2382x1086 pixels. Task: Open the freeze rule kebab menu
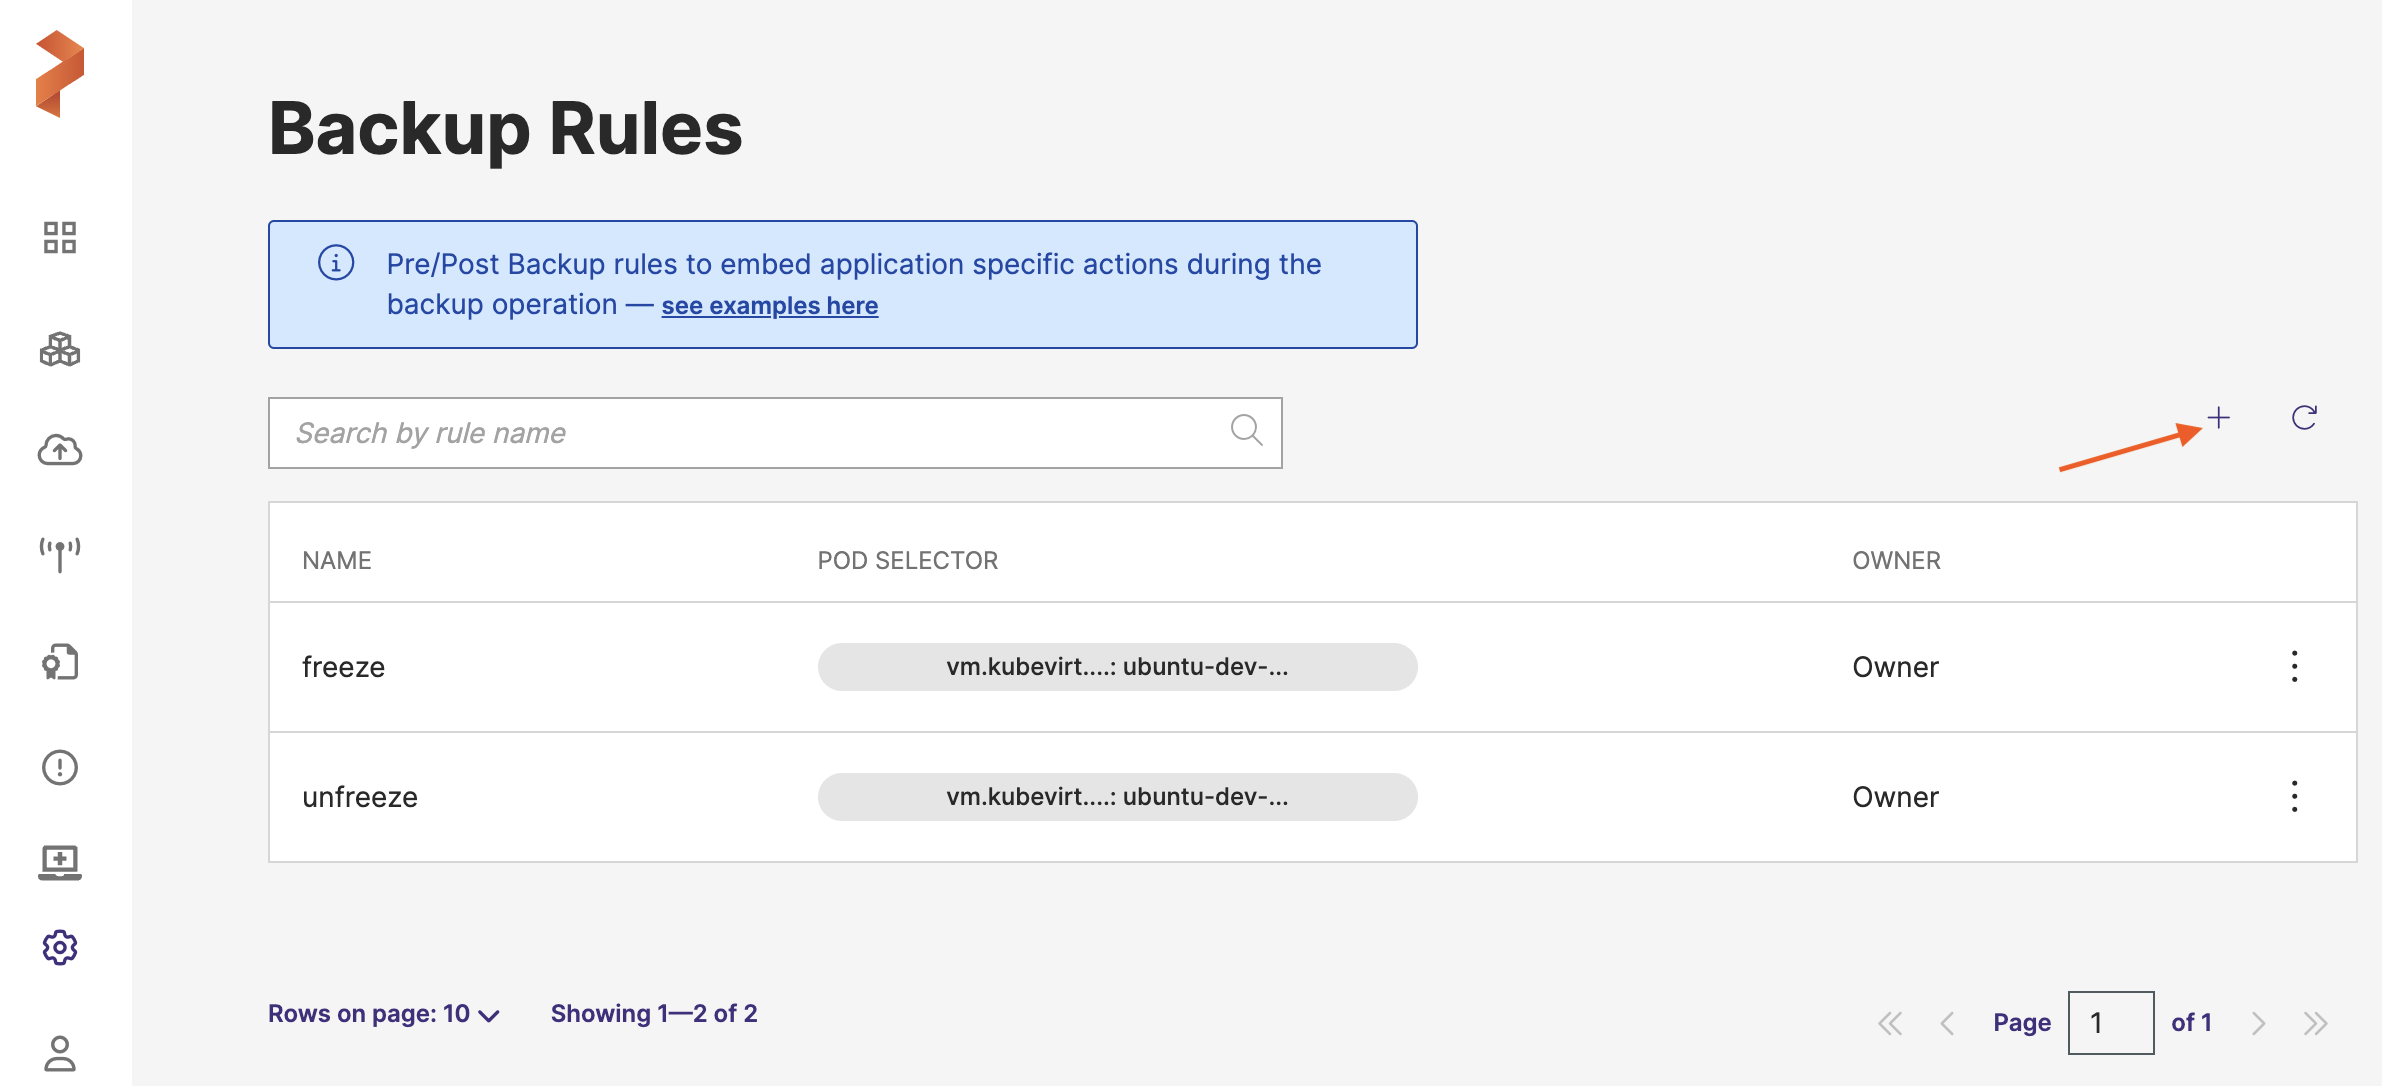2294,666
